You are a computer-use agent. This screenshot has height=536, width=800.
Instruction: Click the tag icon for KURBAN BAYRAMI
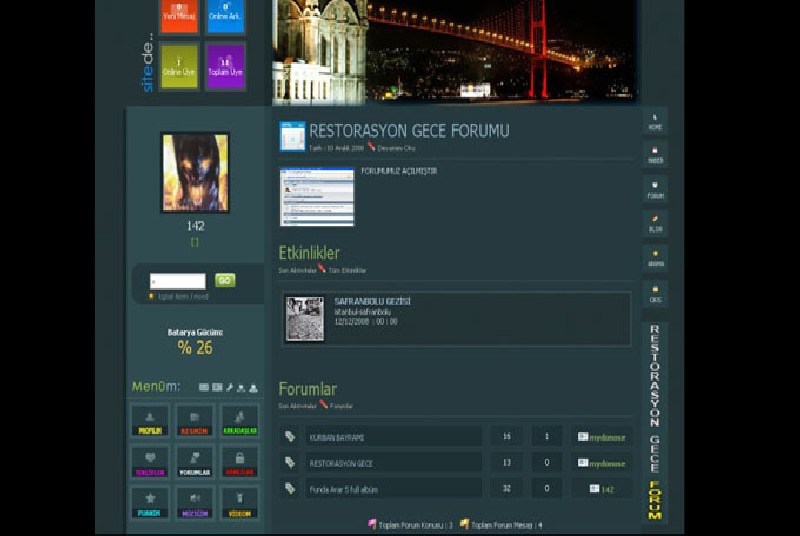coord(290,437)
